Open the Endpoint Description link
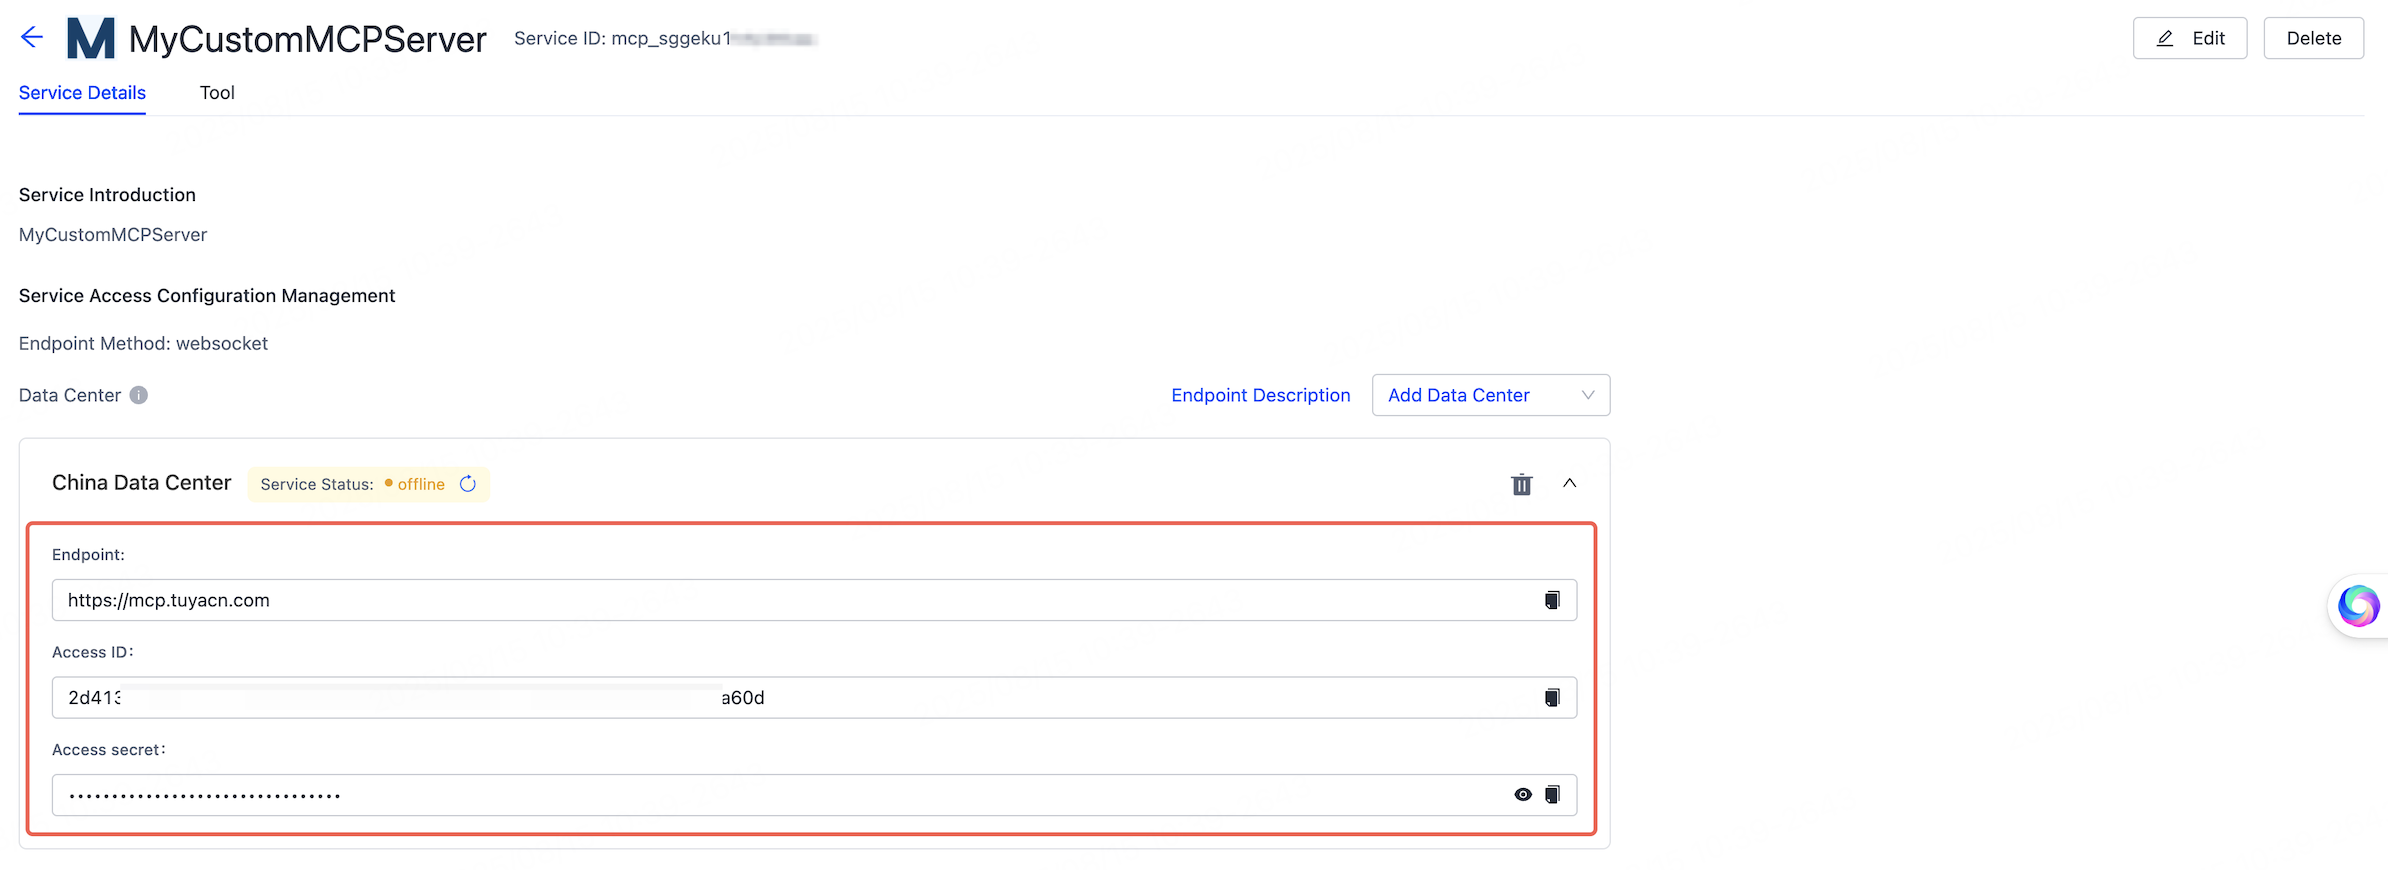 (1261, 395)
